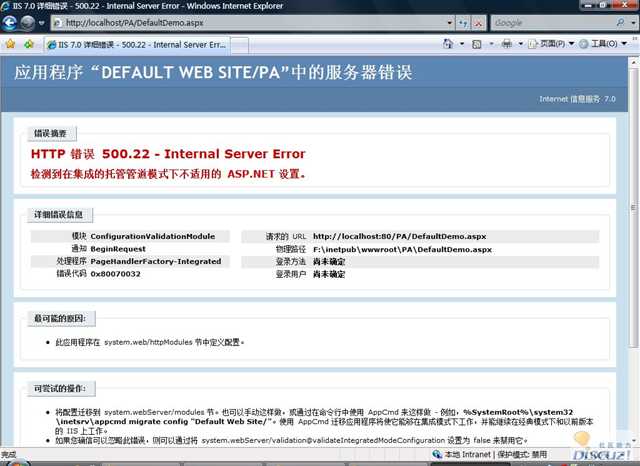
Task: Click the Add to Favorites icon
Action: click(x=29, y=44)
